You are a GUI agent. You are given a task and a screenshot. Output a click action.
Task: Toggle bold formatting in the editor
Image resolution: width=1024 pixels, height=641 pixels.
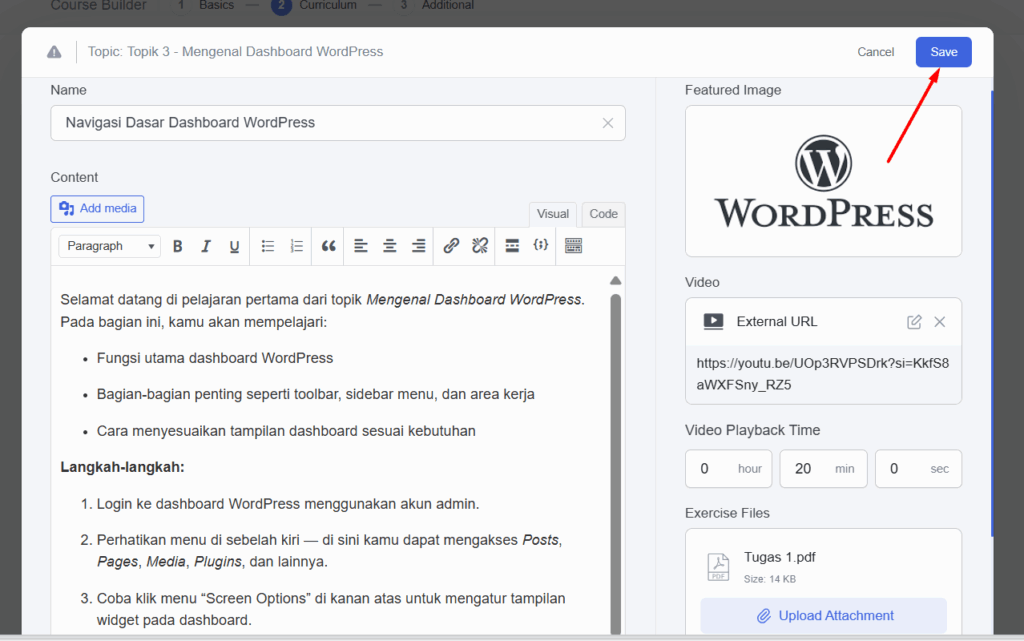click(178, 246)
